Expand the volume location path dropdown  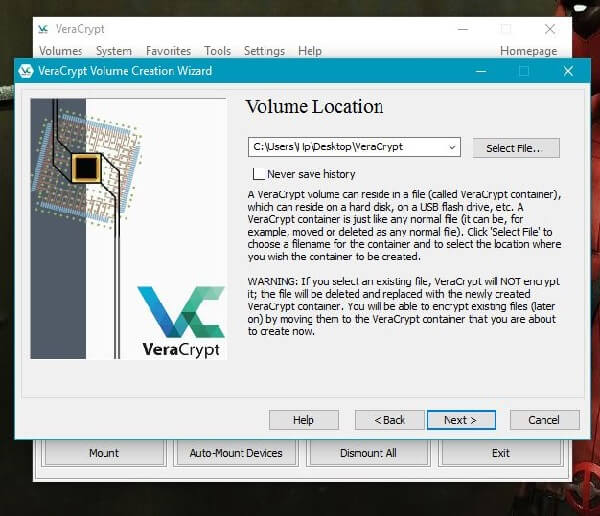tap(452, 147)
